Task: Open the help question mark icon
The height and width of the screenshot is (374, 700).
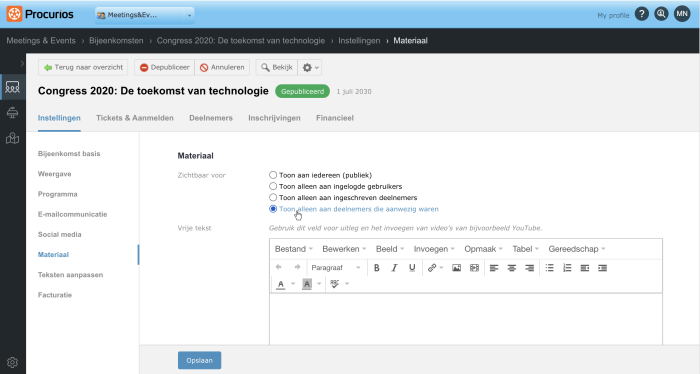Action: coord(642,14)
